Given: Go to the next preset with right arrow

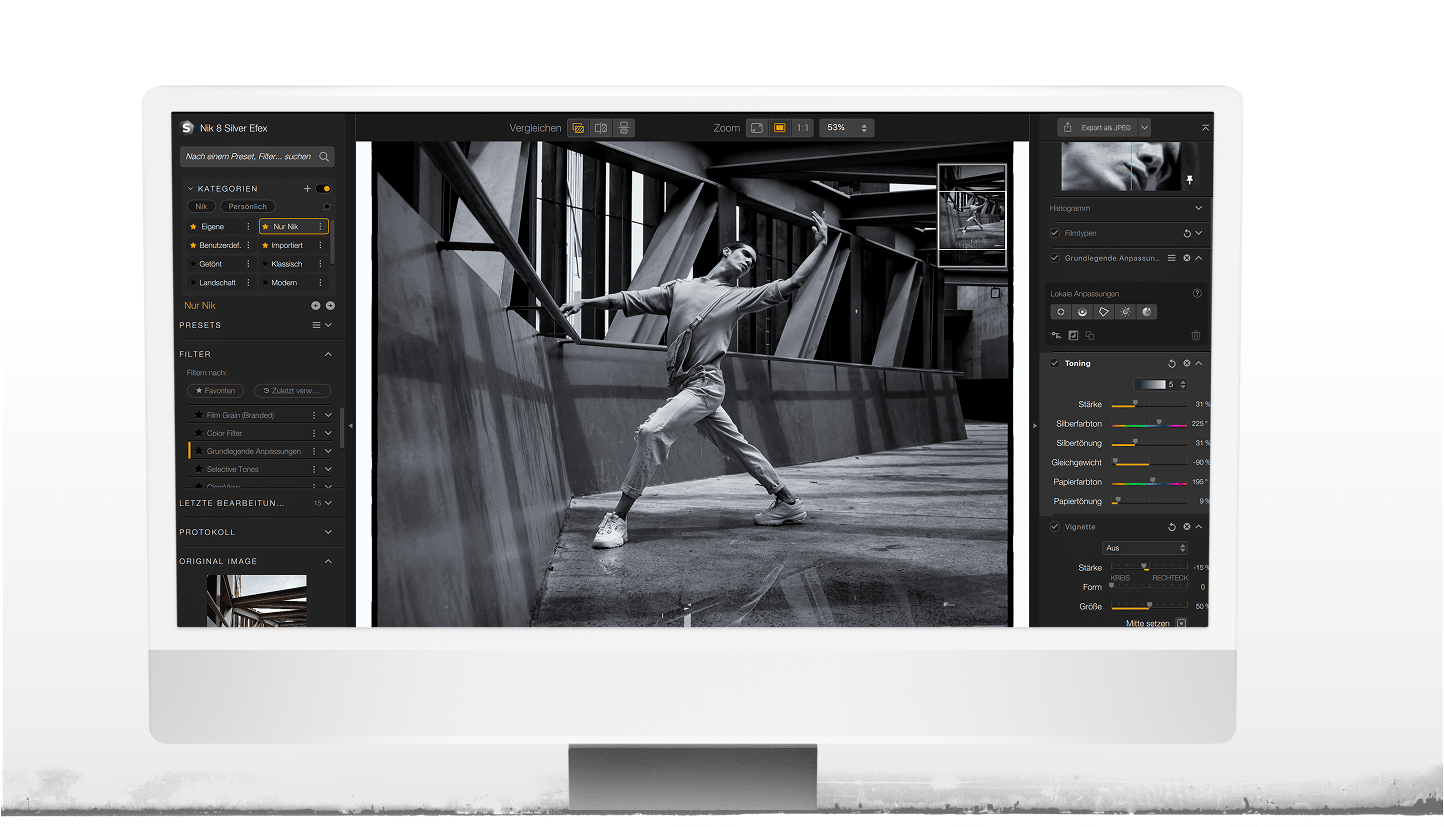Looking at the screenshot, I should pyautogui.click(x=330, y=306).
